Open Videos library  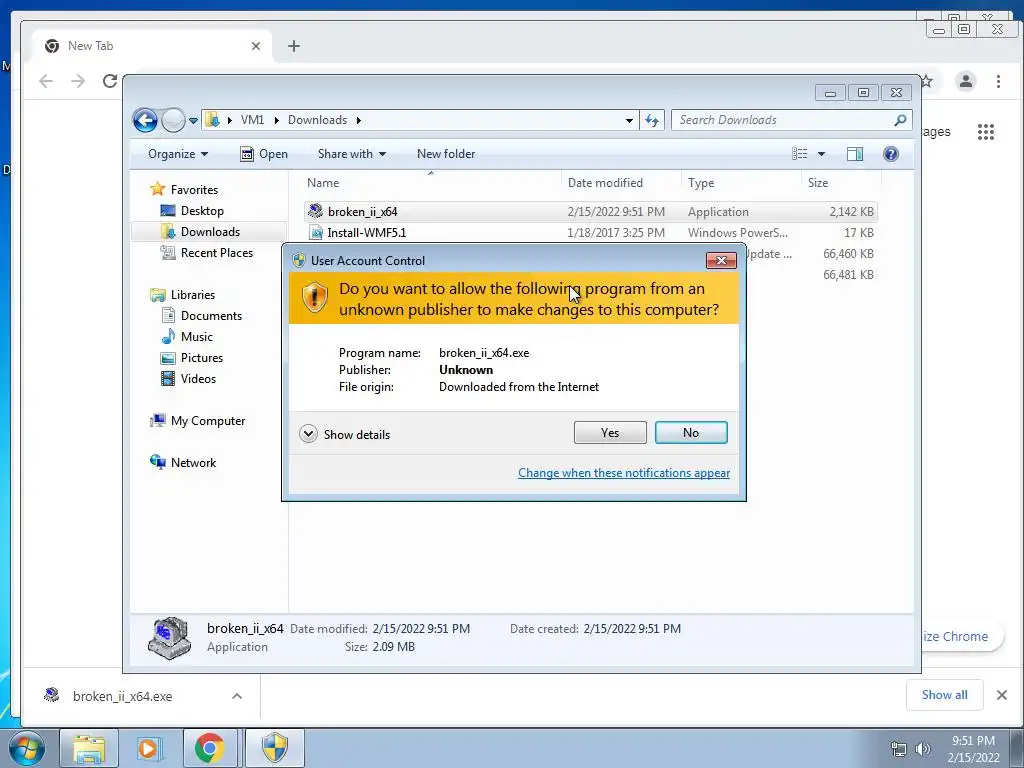coord(198,379)
